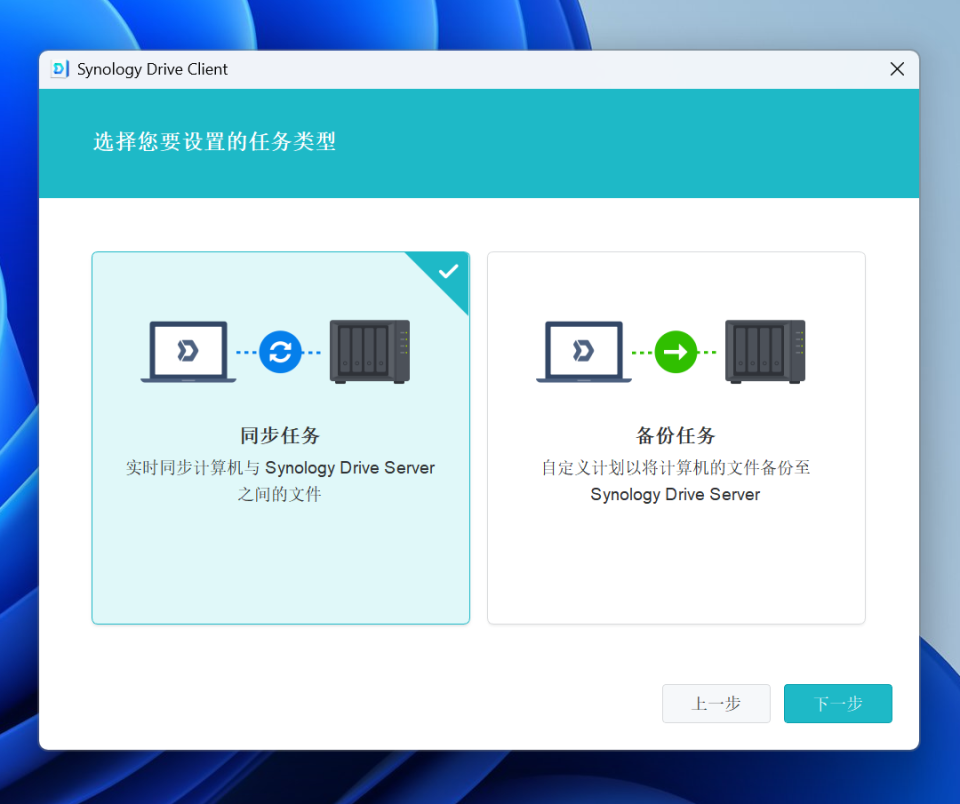Image resolution: width=960 pixels, height=804 pixels.
Task: Click the backup description starting with 自定义计划
Action: pos(676,468)
